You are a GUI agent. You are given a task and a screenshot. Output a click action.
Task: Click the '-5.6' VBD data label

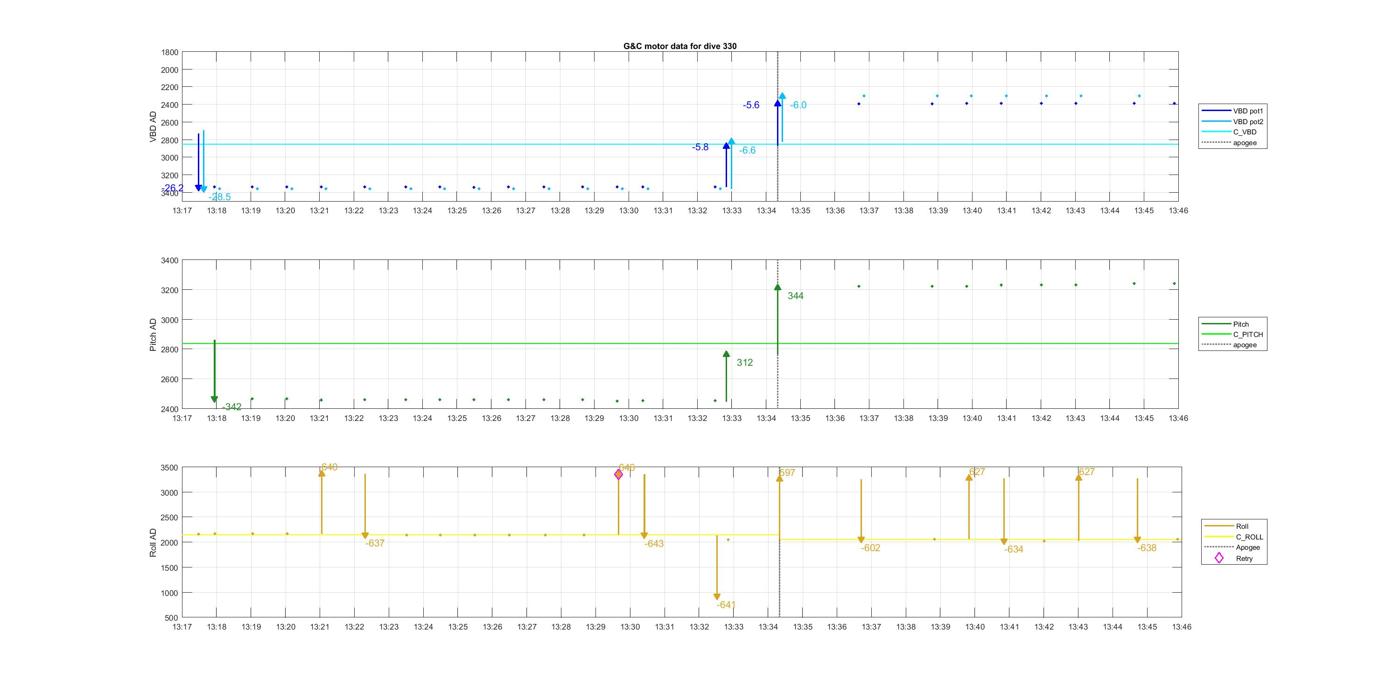click(751, 105)
